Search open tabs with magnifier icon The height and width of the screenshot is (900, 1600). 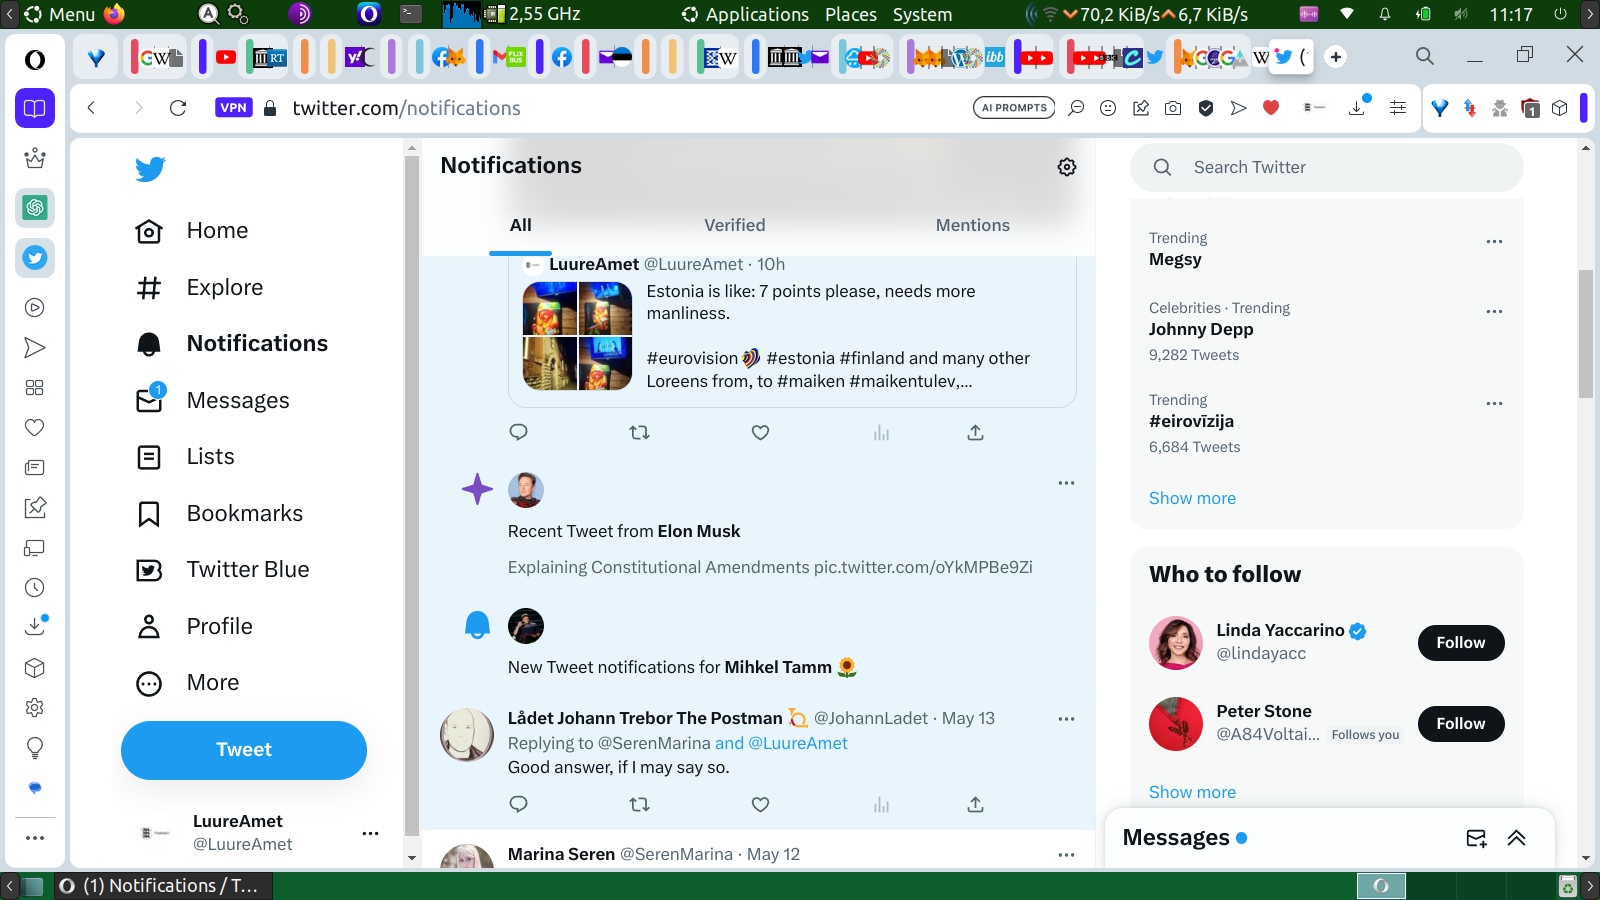pos(1425,56)
